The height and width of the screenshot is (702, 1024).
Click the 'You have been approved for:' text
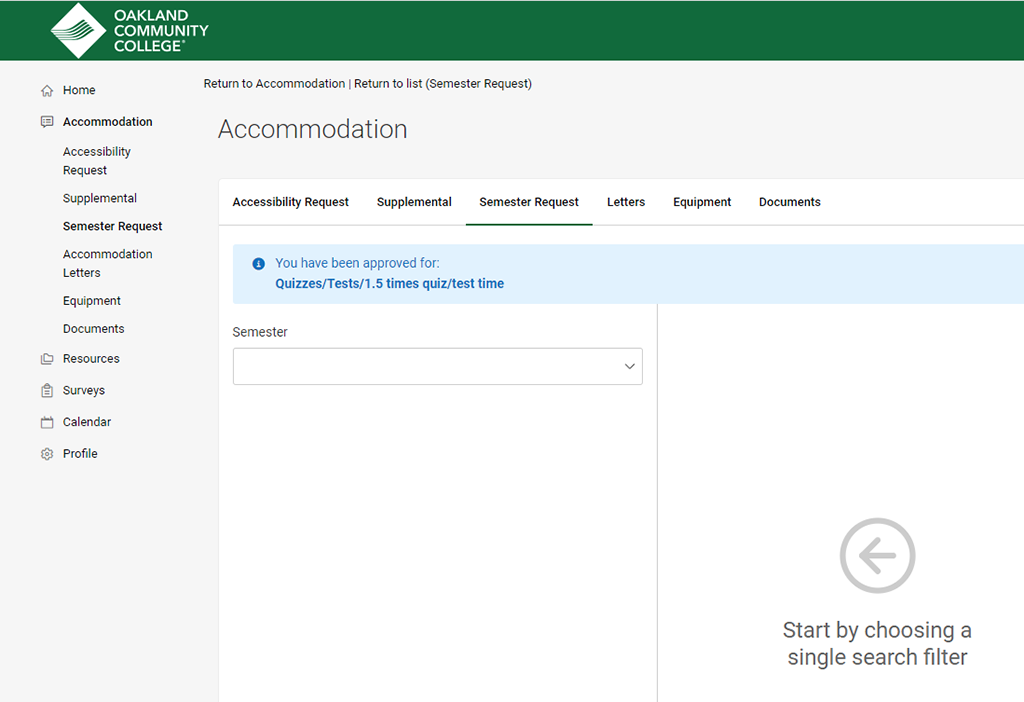[x=357, y=263]
